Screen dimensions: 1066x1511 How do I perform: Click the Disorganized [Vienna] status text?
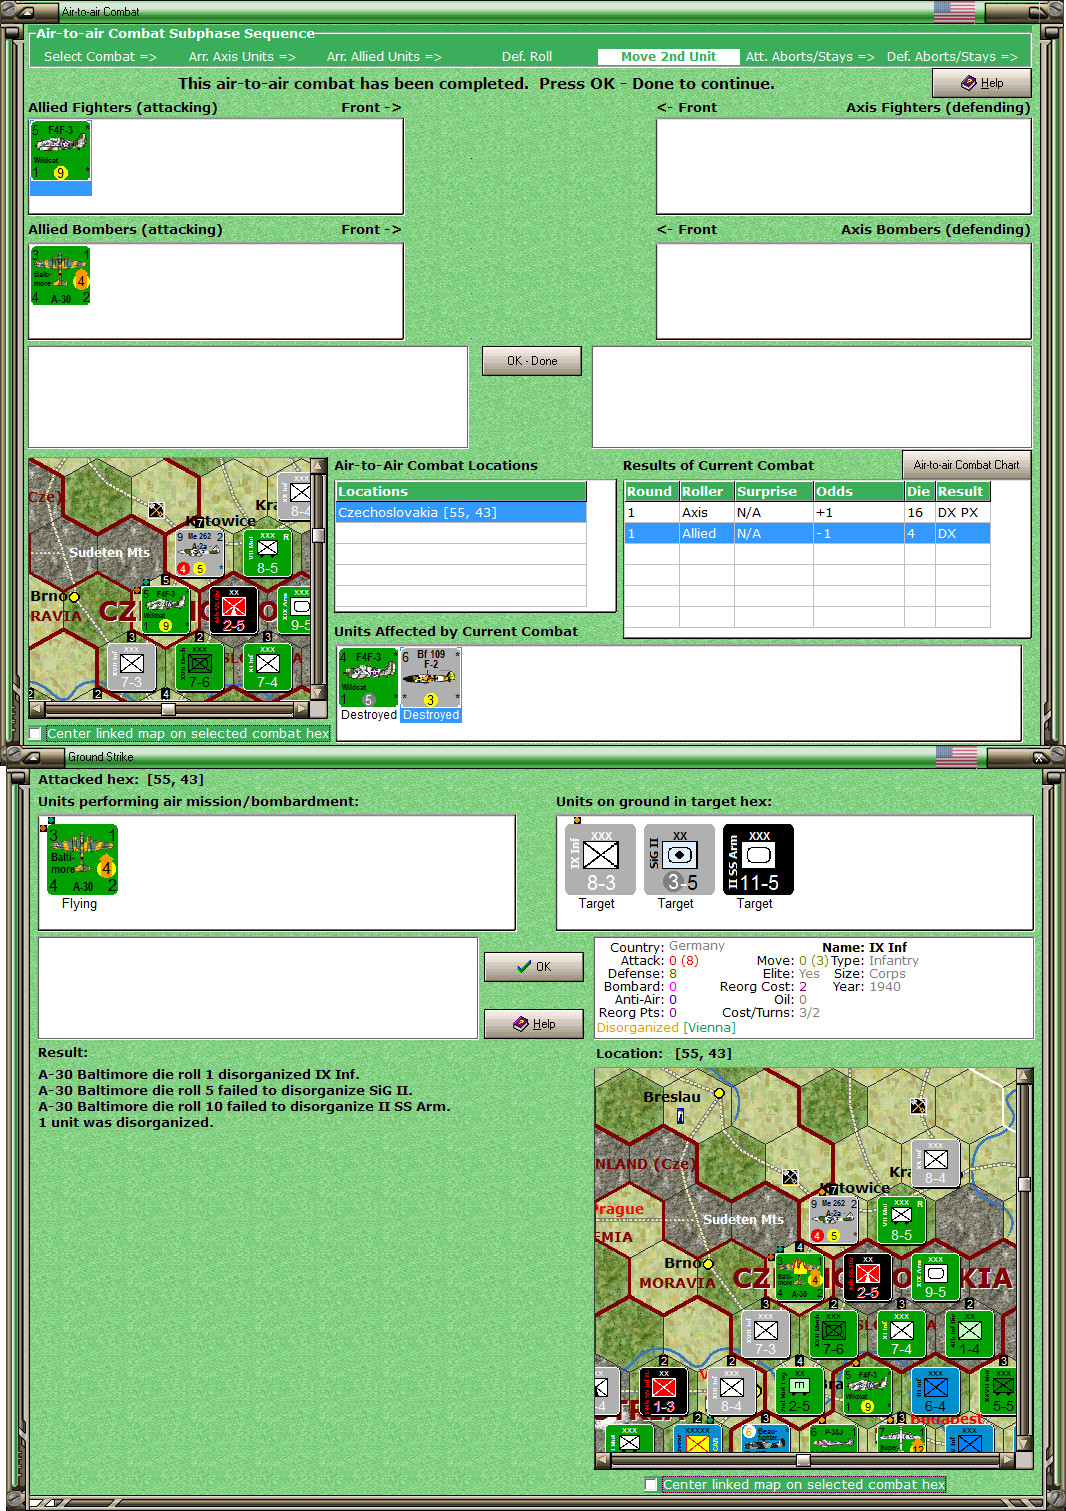[666, 1027]
